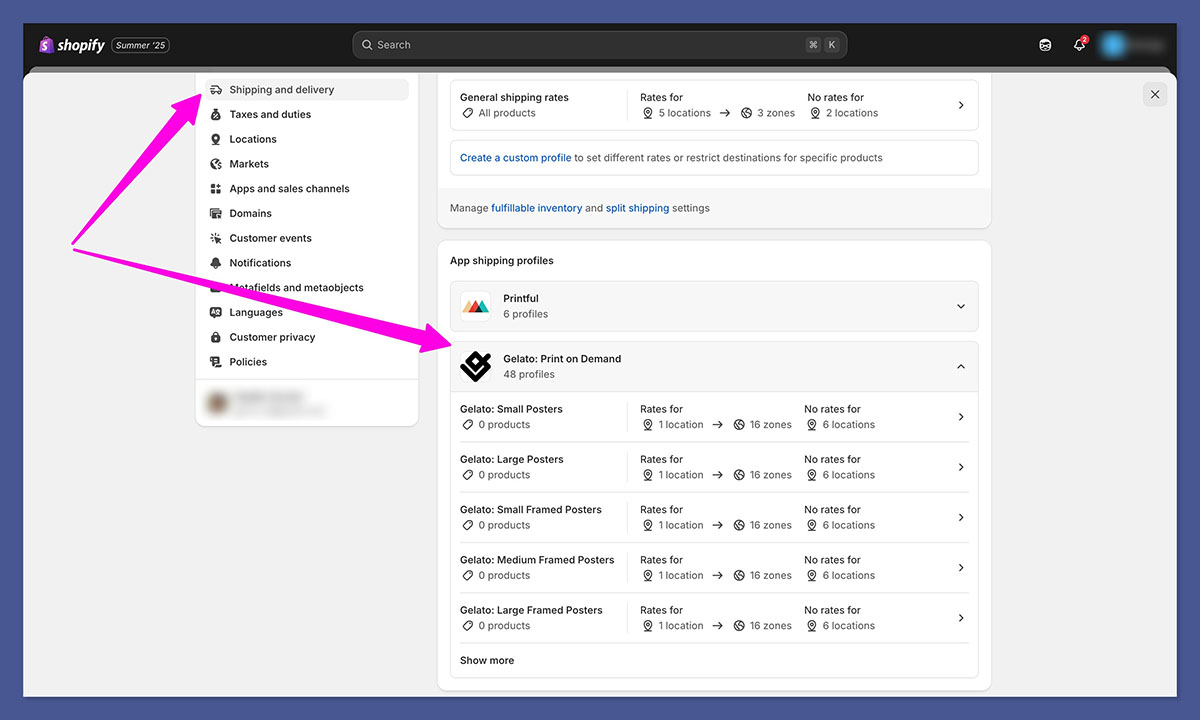Screen dimensions: 1200x720
Task: Click the Shopify logo in the header
Action: [71, 45]
